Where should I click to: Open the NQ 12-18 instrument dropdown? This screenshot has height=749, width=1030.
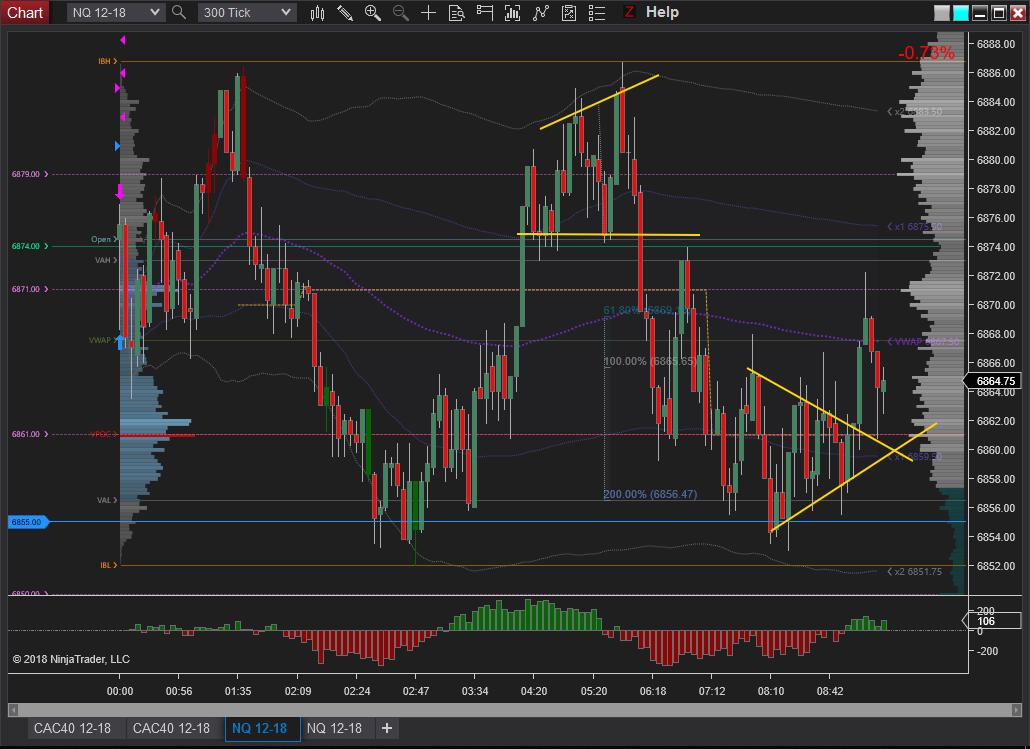(116, 12)
